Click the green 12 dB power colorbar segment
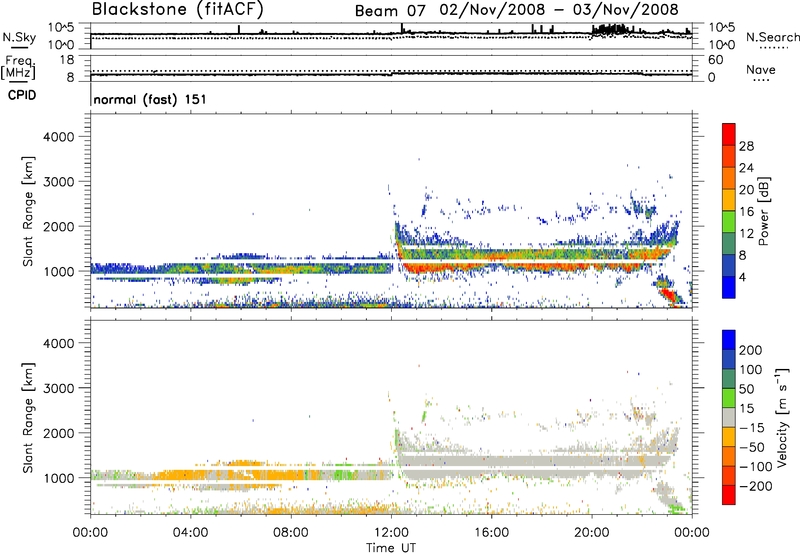 tap(729, 222)
